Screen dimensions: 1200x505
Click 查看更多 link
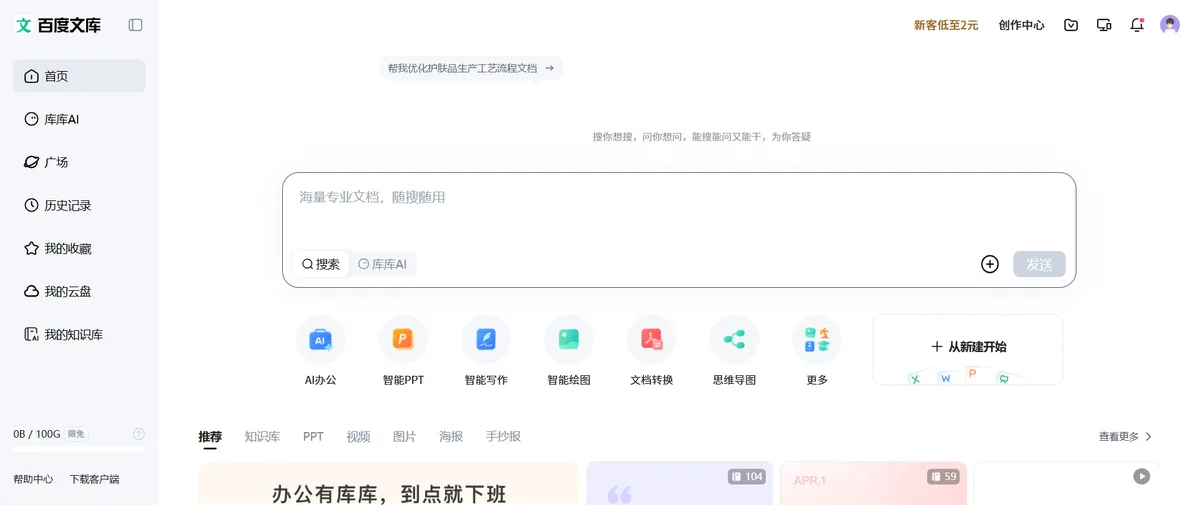[x=1125, y=437]
